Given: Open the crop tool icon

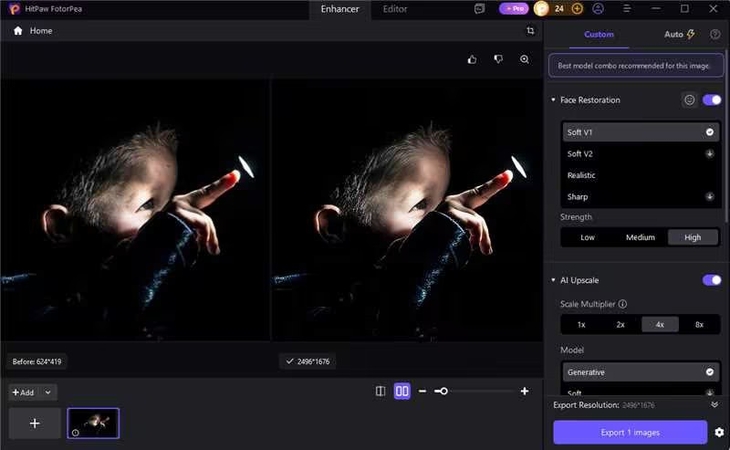Looking at the screenshot, I should 530,31.
